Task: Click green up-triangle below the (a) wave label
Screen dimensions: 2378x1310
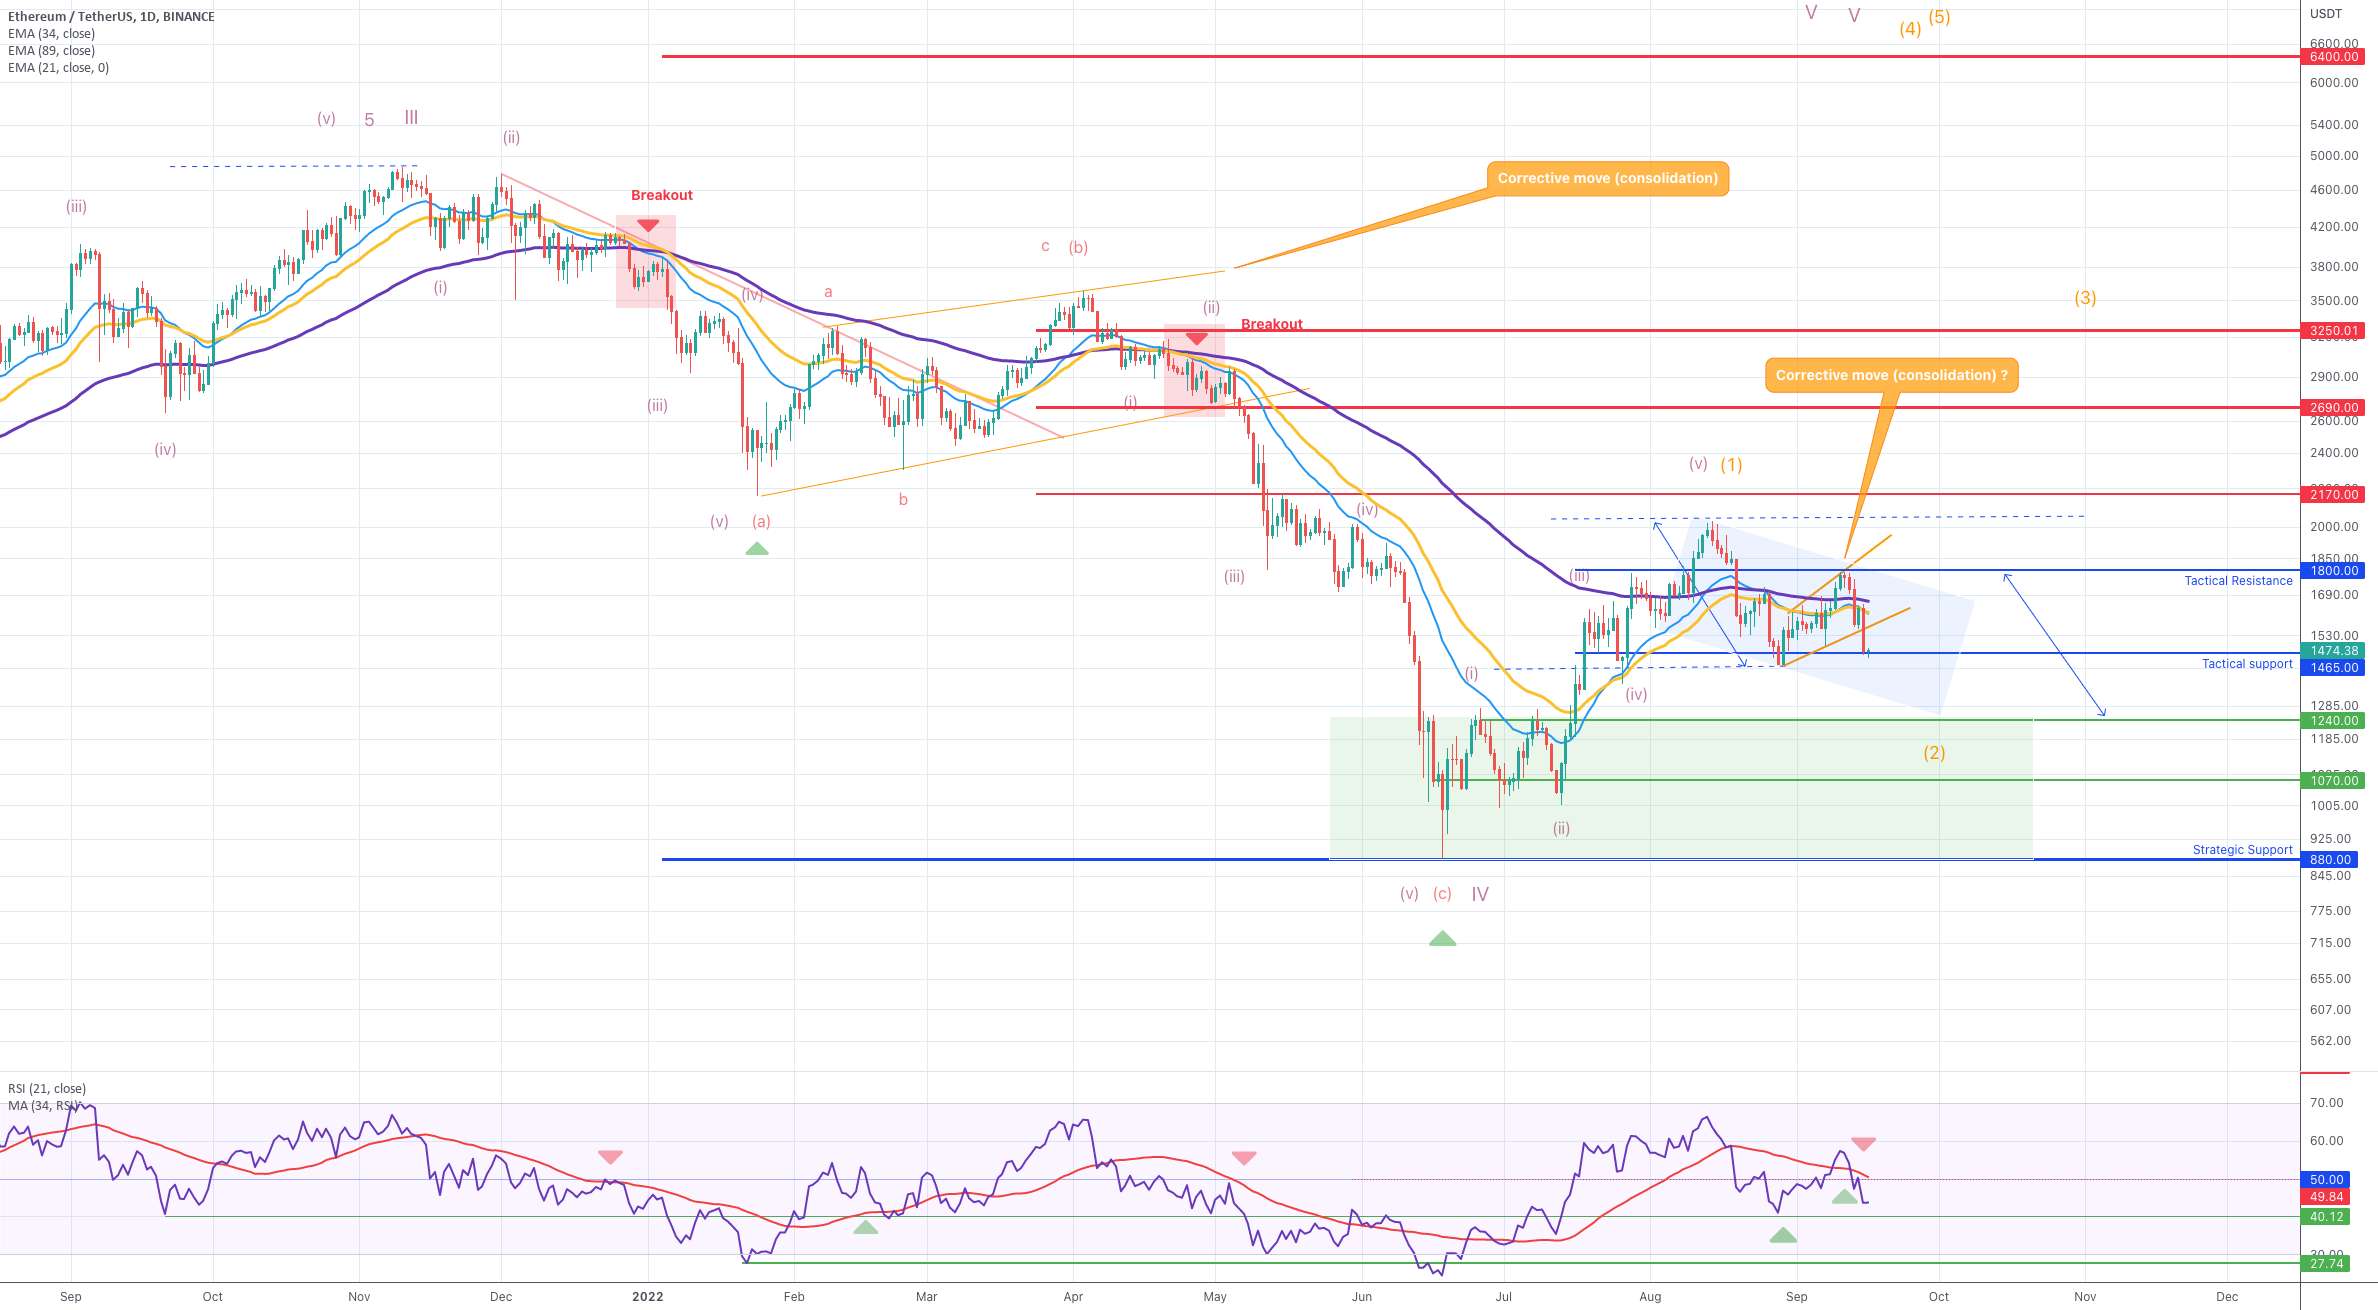Action: click(757, 548)
